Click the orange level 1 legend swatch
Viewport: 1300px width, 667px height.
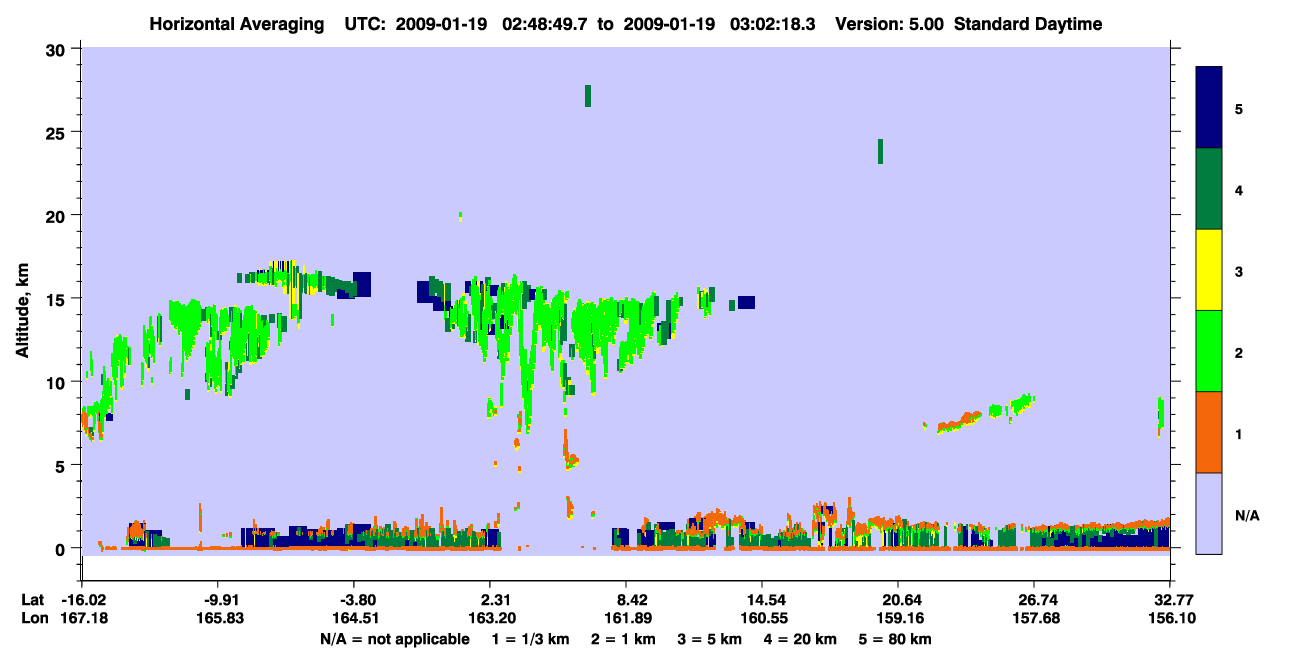click(1209, 432)
